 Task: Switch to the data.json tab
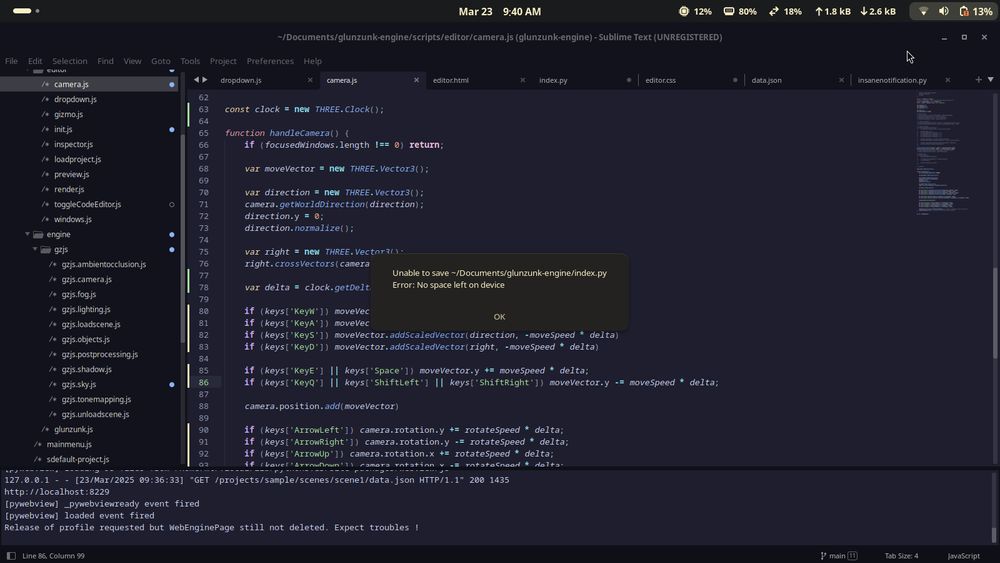[x=767, y=80]
